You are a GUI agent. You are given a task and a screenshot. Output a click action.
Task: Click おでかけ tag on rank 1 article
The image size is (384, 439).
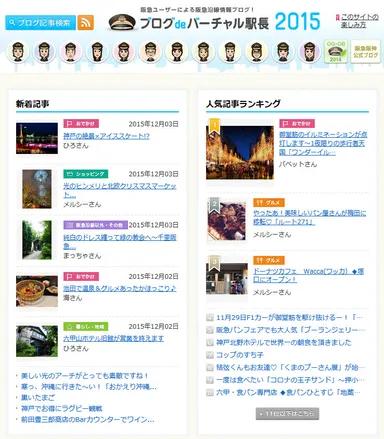click(297, 124)
